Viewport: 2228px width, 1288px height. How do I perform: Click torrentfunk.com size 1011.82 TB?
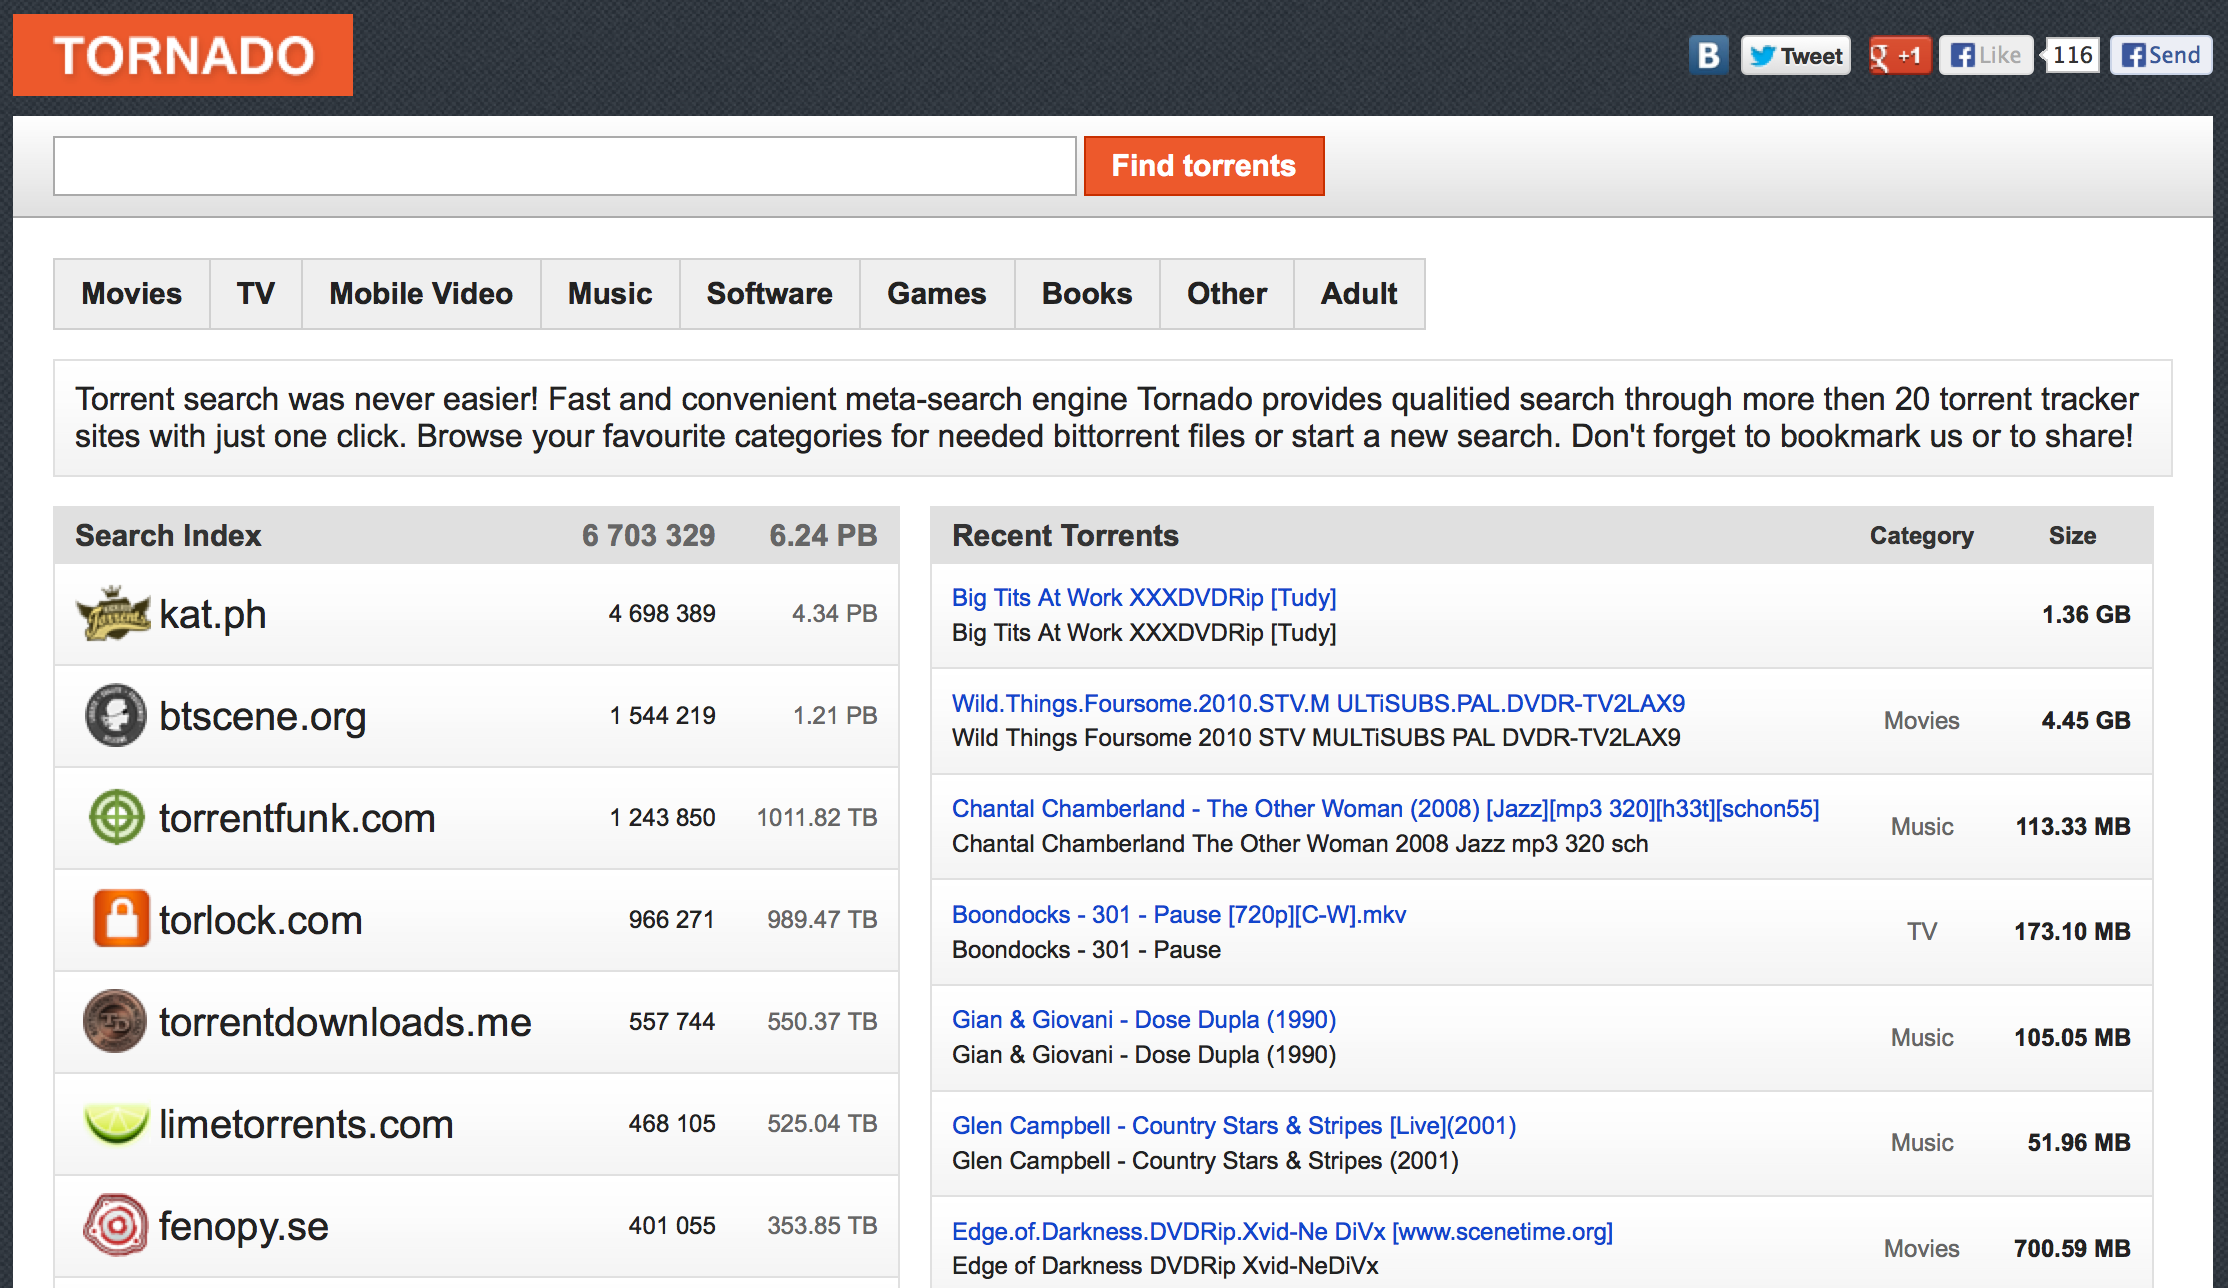(x=817, y=818)
